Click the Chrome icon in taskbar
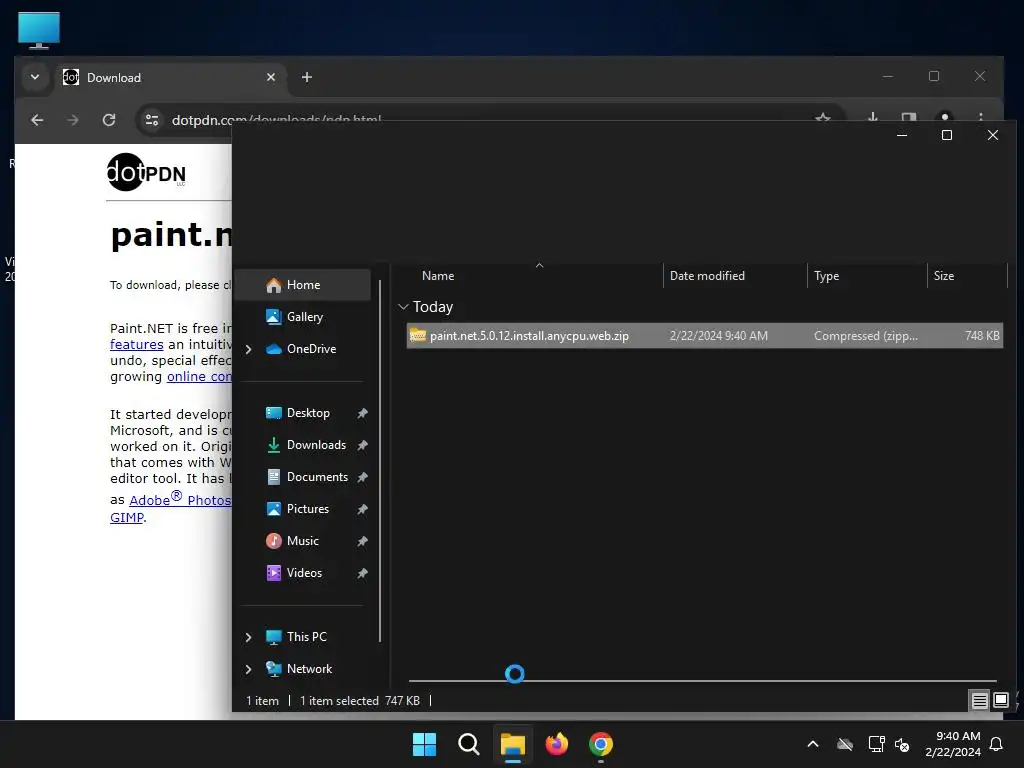 point(601,744)
